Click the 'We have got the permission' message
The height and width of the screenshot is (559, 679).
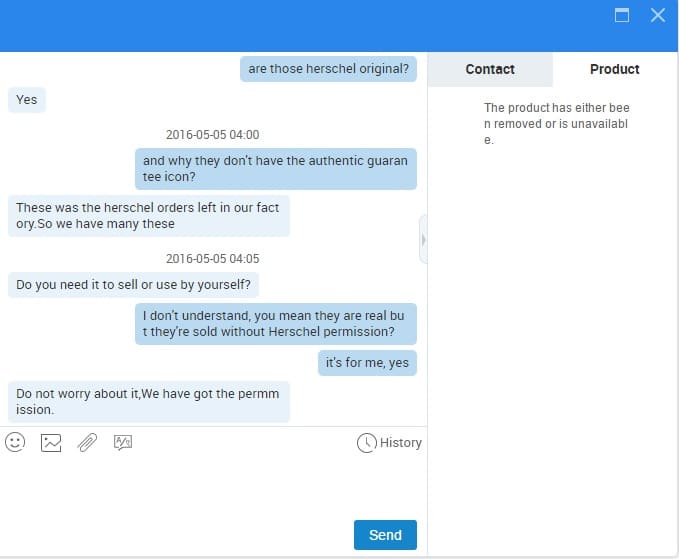(149, 402)
